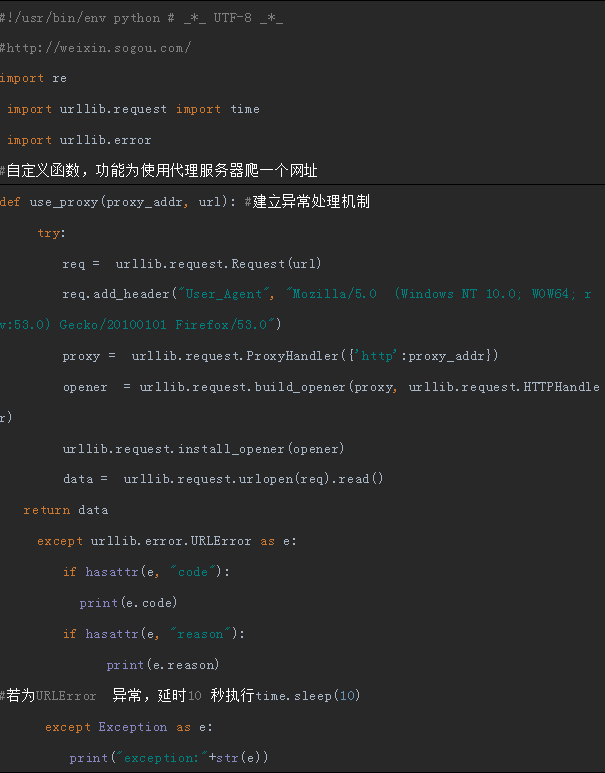The image size is (605, 773).
Task: Click the line 'print(e.reason)'
Action: click(163, 665)
